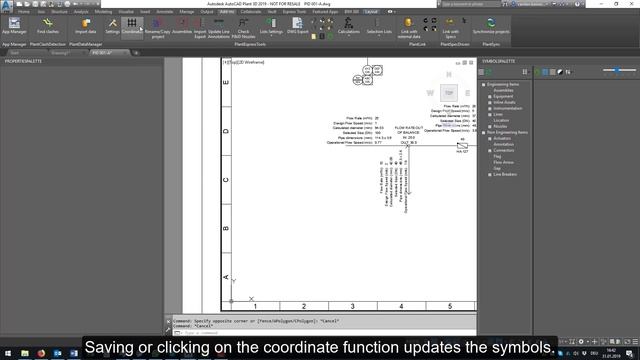640x360 pixels.
Task: Select Flag in the symbols tree
Action: pyautogui.click(x=497, y=156)
